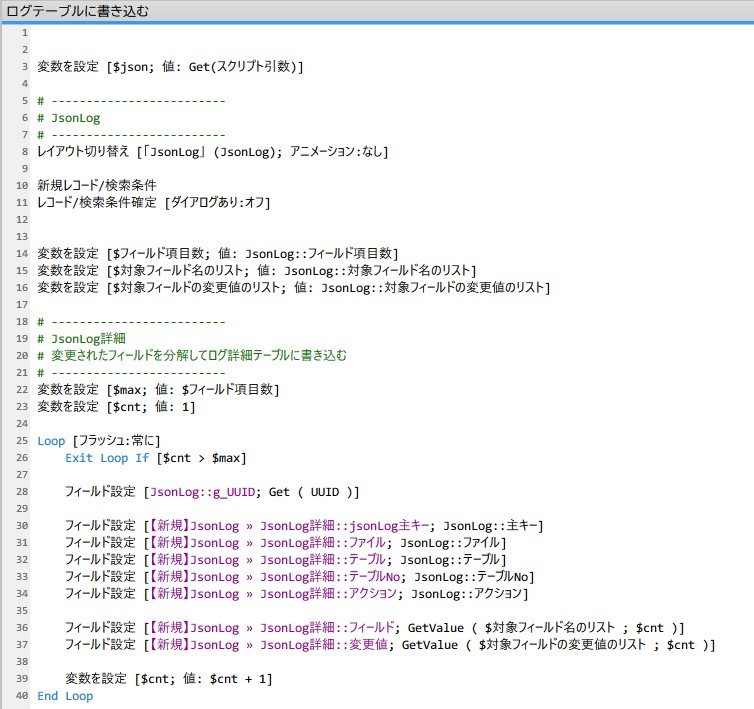Image resolution: width=754 pixels, height=709 pixels.
Task: Click the End Loop step
Action: (x=65, y=696)
